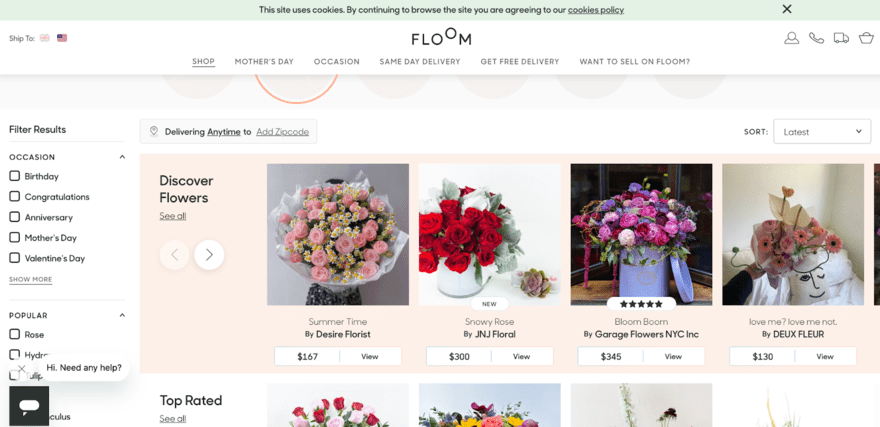Tick the Rose checkbox under Popular
This screenshot has width=880, height=427.
[14, 334]
